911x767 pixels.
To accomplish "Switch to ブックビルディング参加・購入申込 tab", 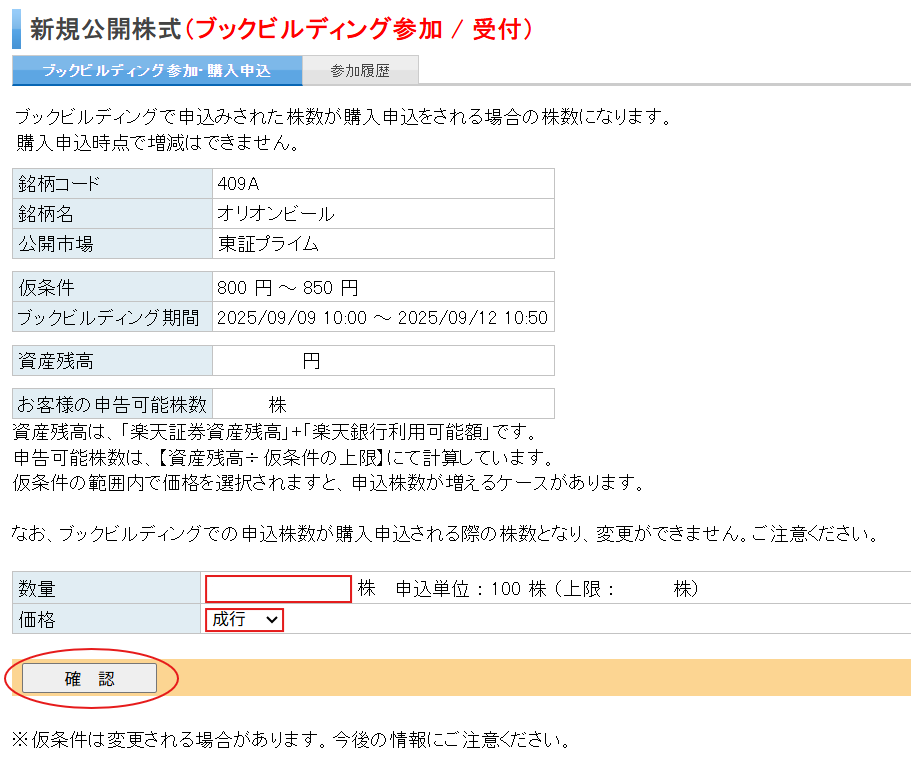I will (x=156, y=71).
